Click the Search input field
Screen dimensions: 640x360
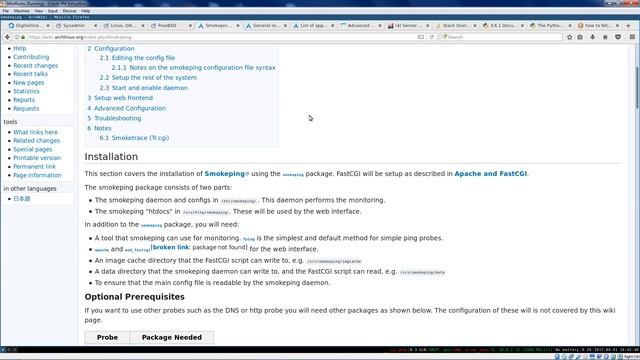(501, 37)
